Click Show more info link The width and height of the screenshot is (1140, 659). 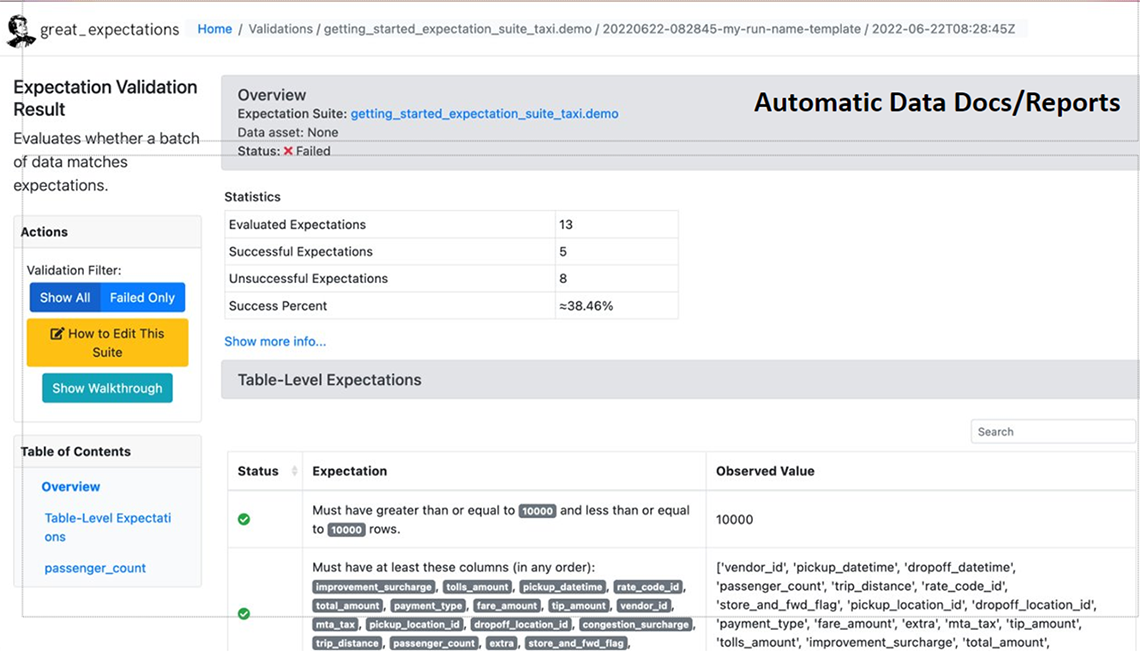(275, 341)
